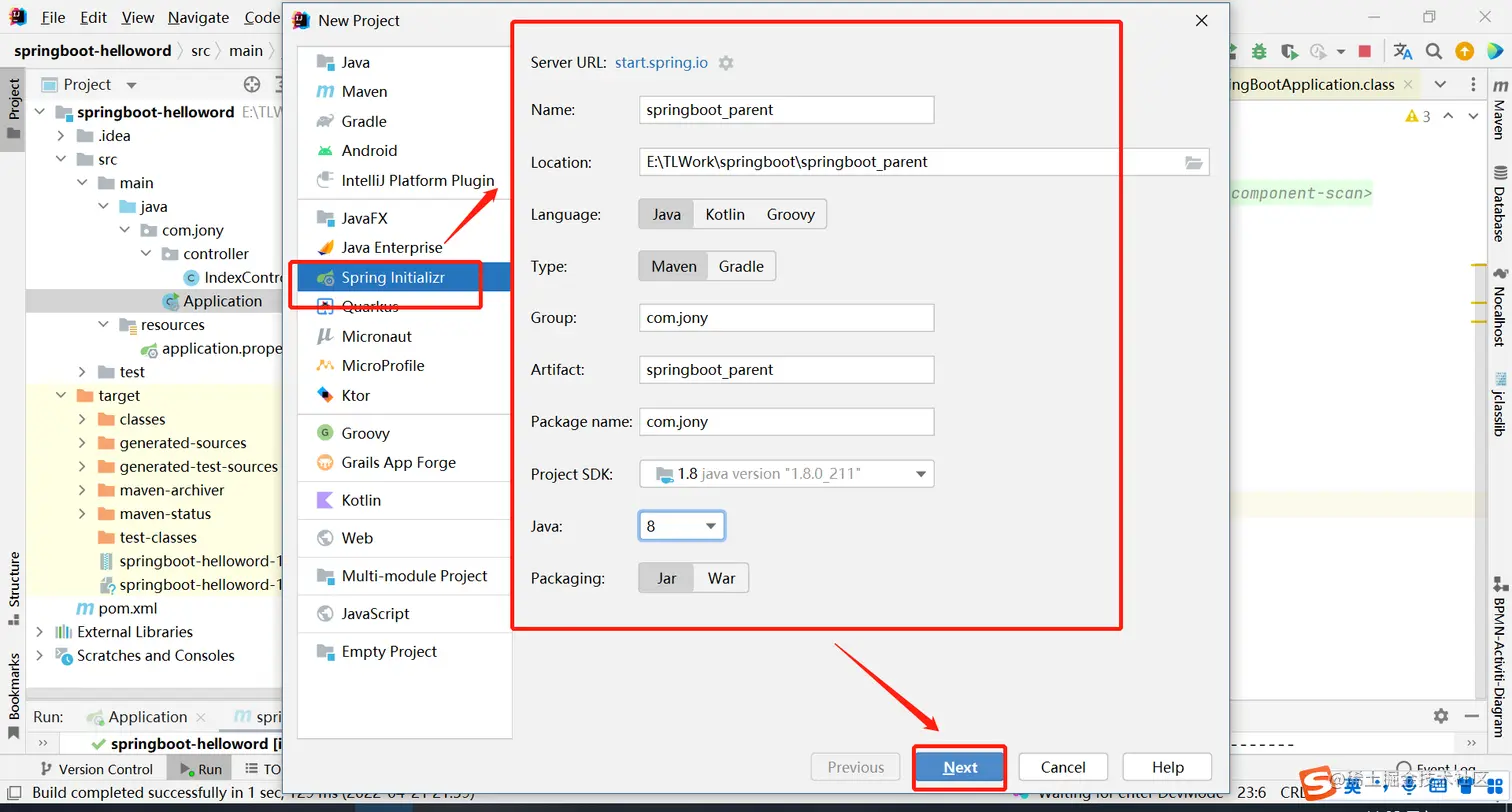The width and height of the screenshot is (1512, 812).
Task: Expand the classes folder under target
Action: 82,419
